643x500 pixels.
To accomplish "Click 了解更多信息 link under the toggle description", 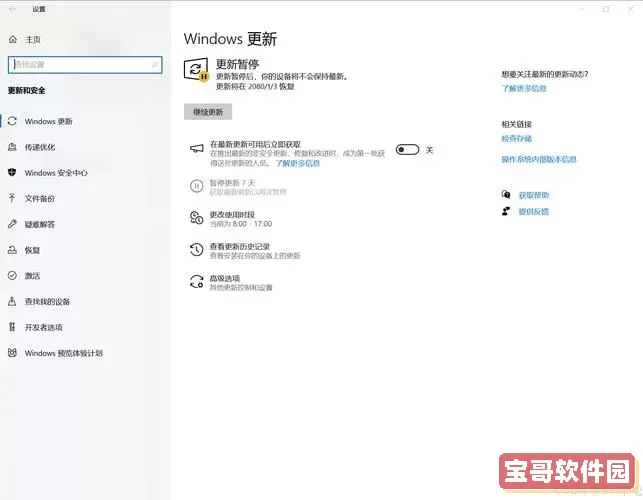I will [x=298, y=163].
